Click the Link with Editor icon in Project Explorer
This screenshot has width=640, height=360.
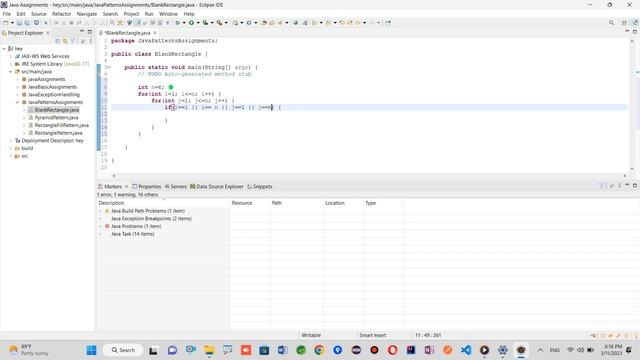[65, 41]
